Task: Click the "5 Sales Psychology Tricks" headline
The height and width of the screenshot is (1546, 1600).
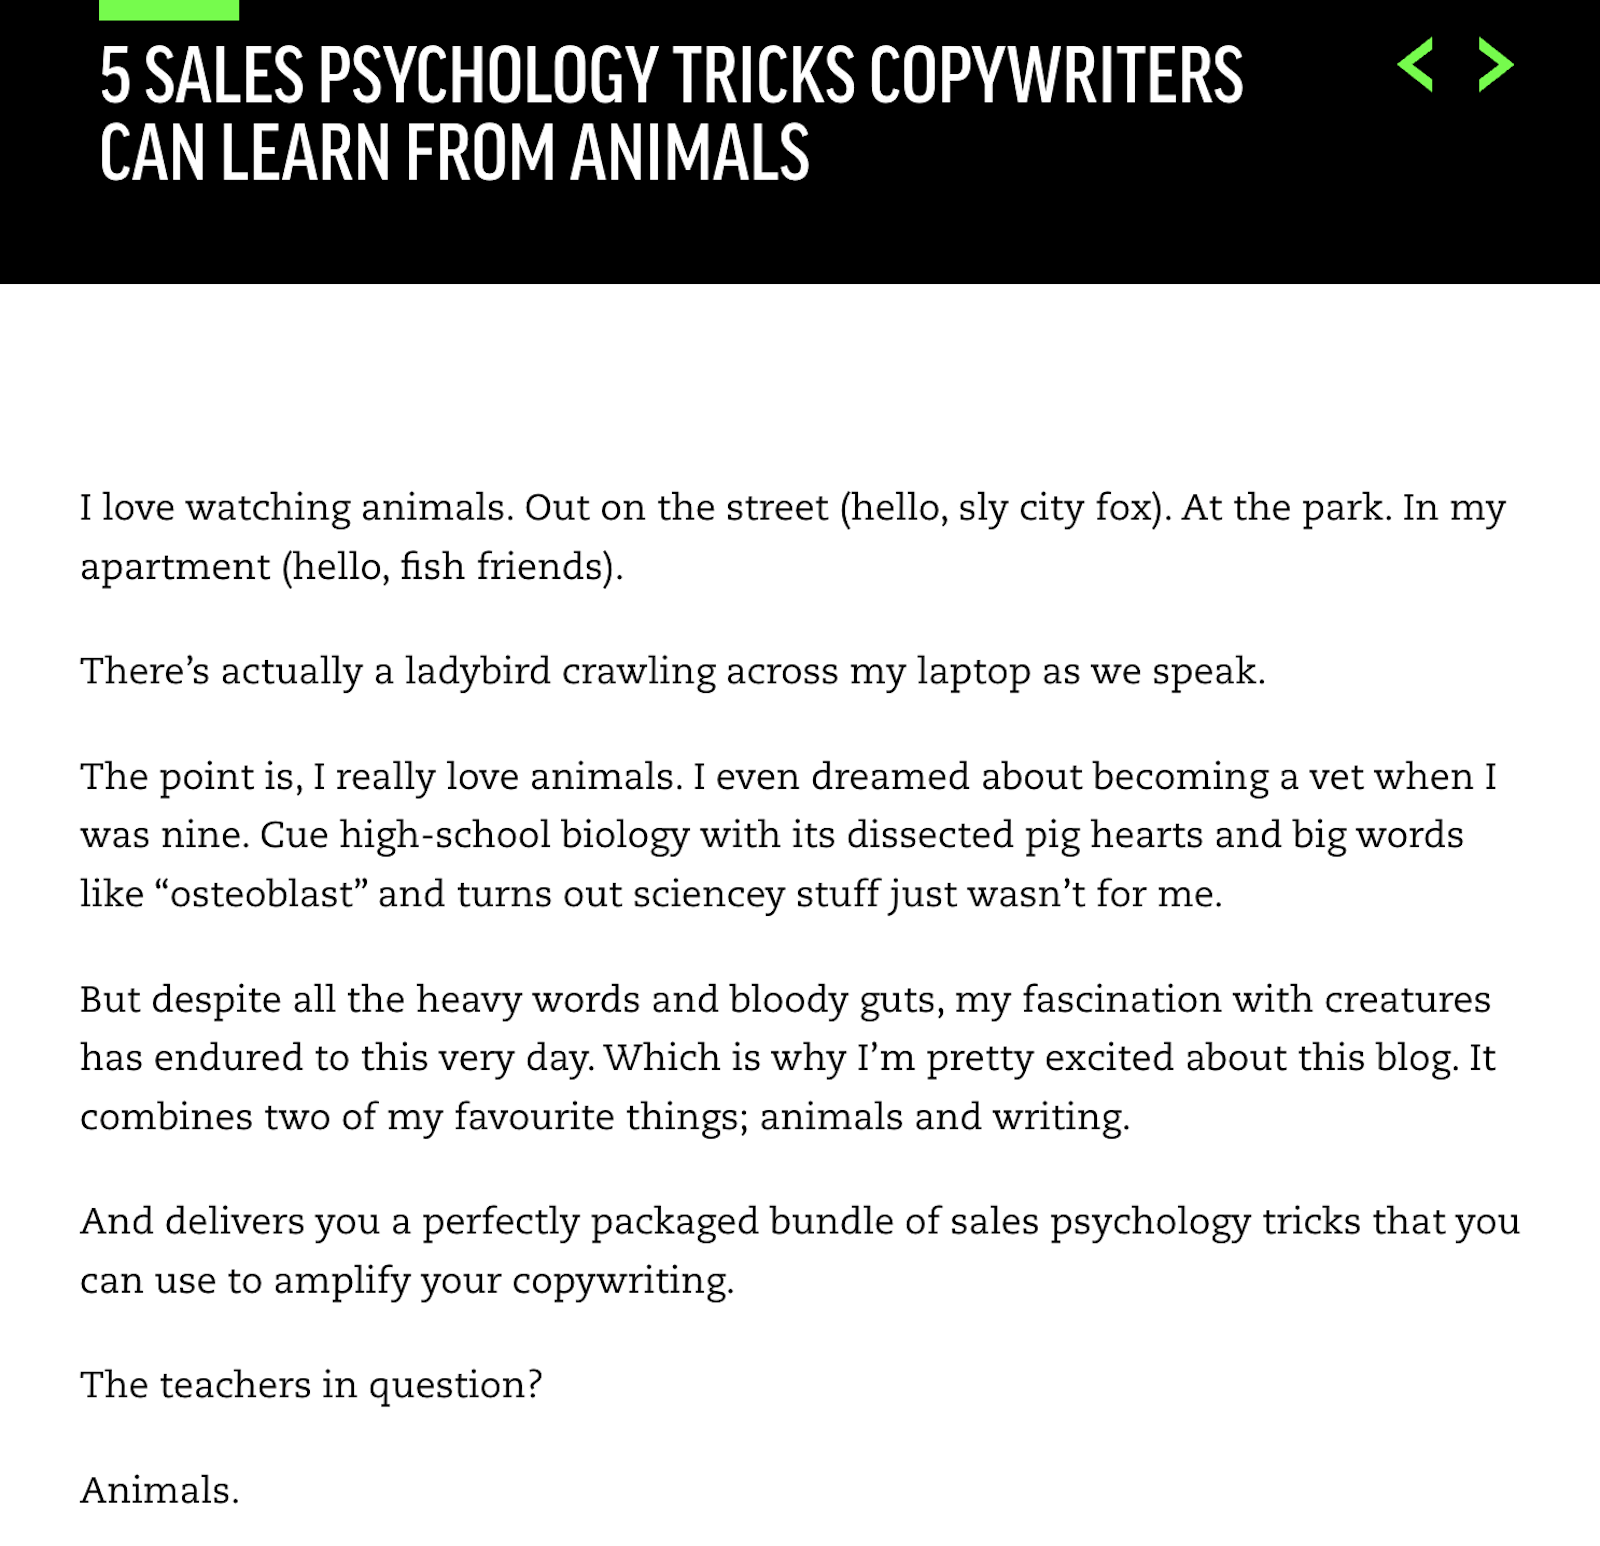Action: (x=670, y=76)
